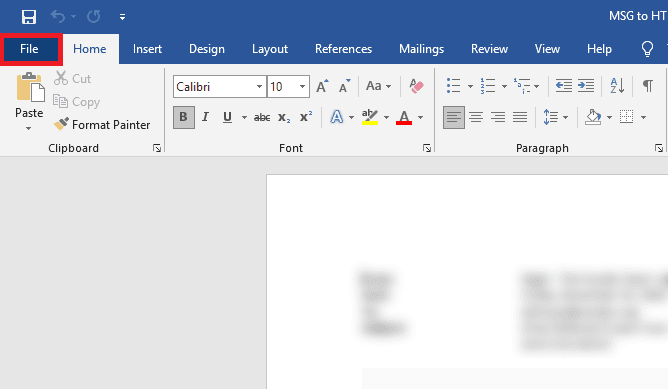Viewport: 668px width, 389px height.
Task: Open the Change Case Aa menu
Action: 378,86
